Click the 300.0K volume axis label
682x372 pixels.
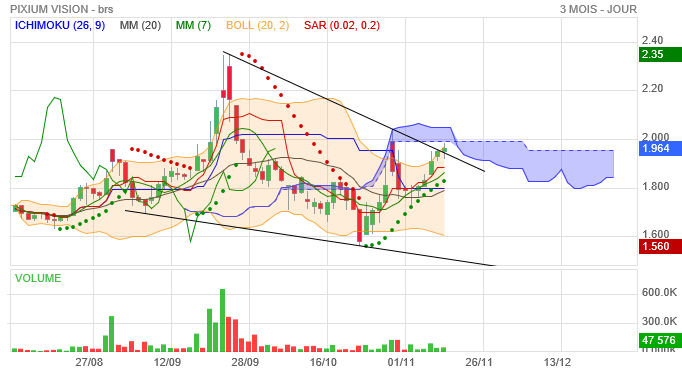click(659, 322)
